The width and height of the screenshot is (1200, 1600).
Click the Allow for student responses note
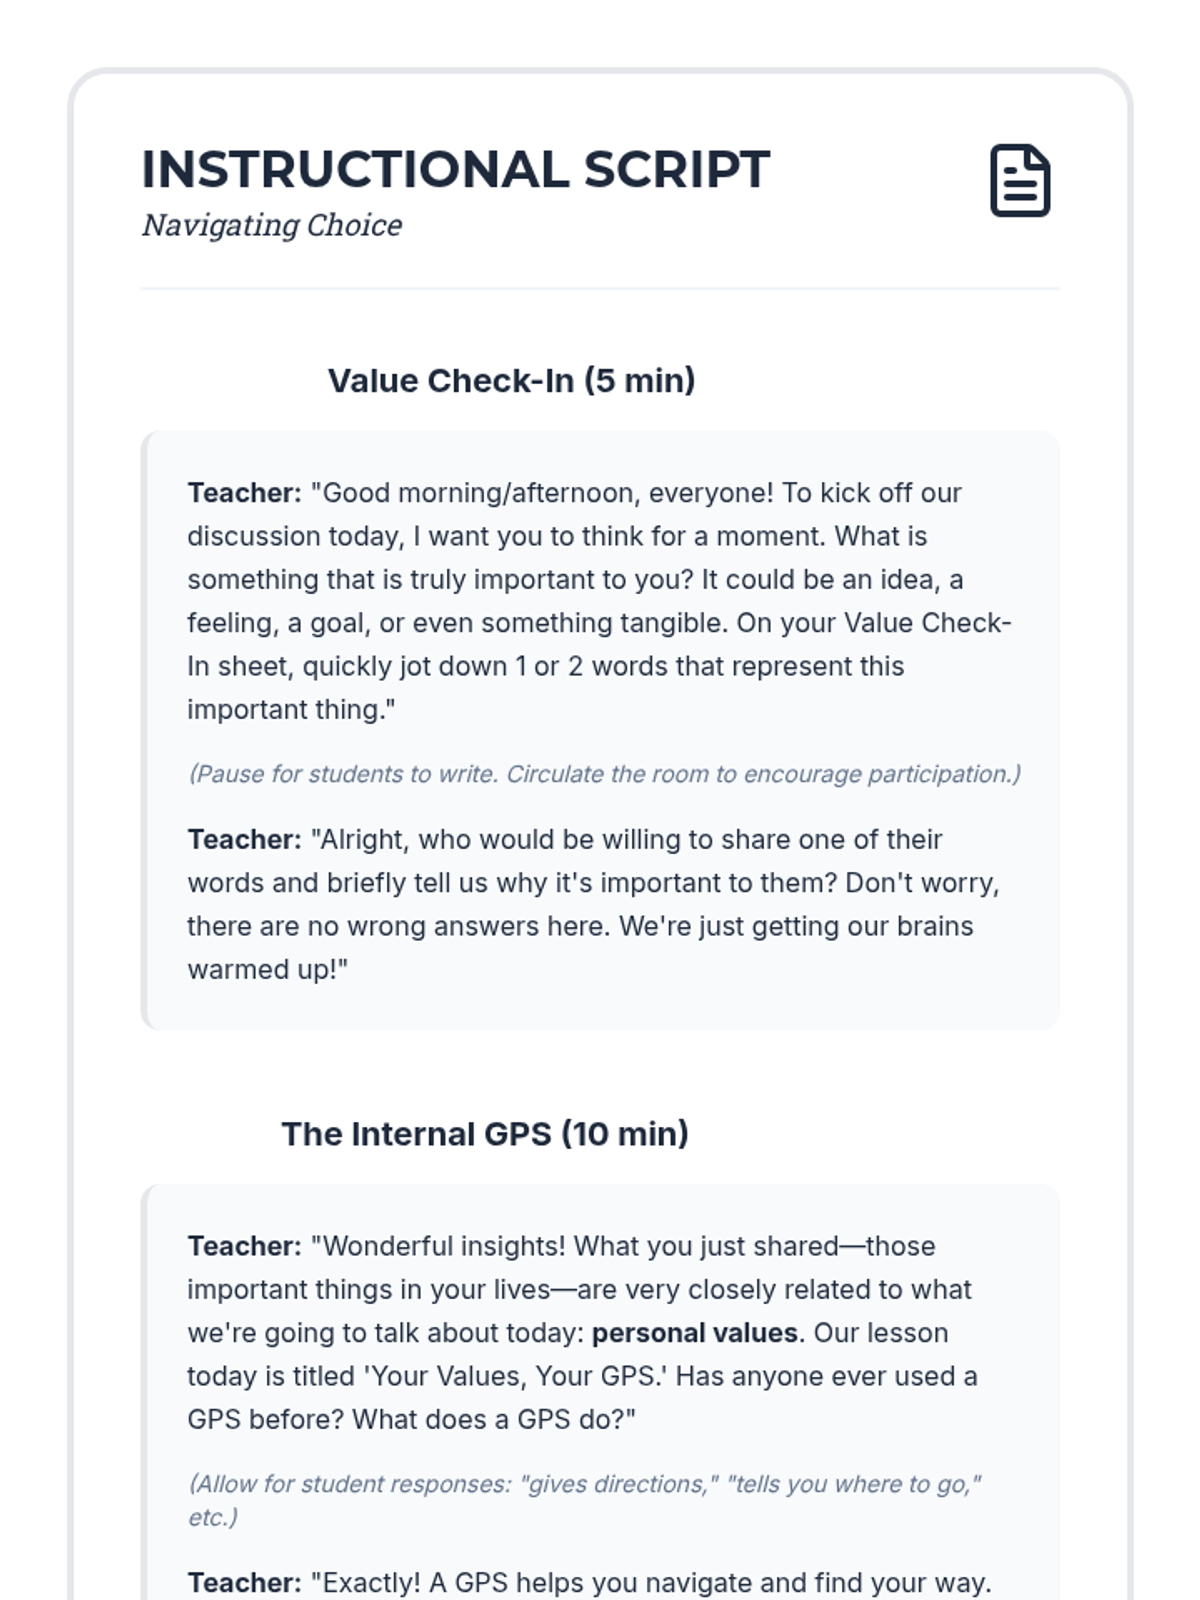coord(585,1500)
